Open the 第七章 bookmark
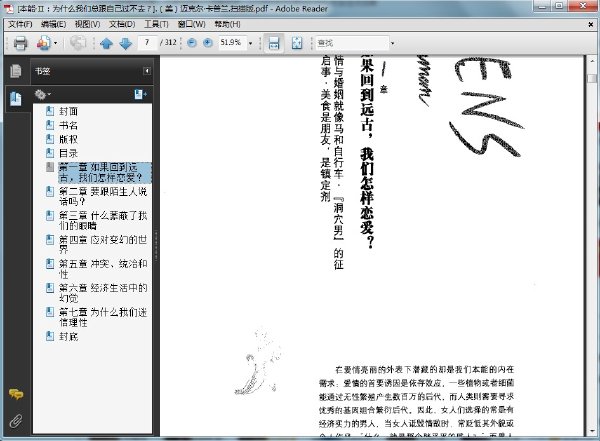Viewport: 600px width, 441px height. click(103, 317)
